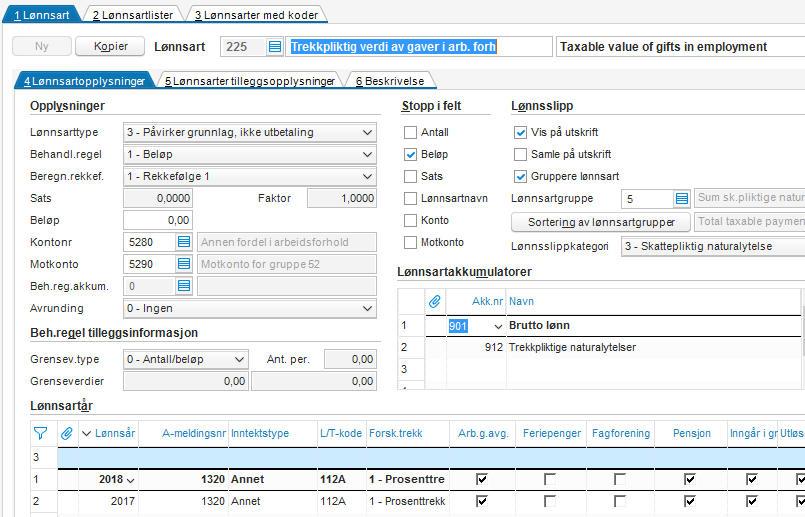The image size is (805, 517).
Task: Open the Lønnsslippkategori dropdown
Action: (x=712, y=247)
